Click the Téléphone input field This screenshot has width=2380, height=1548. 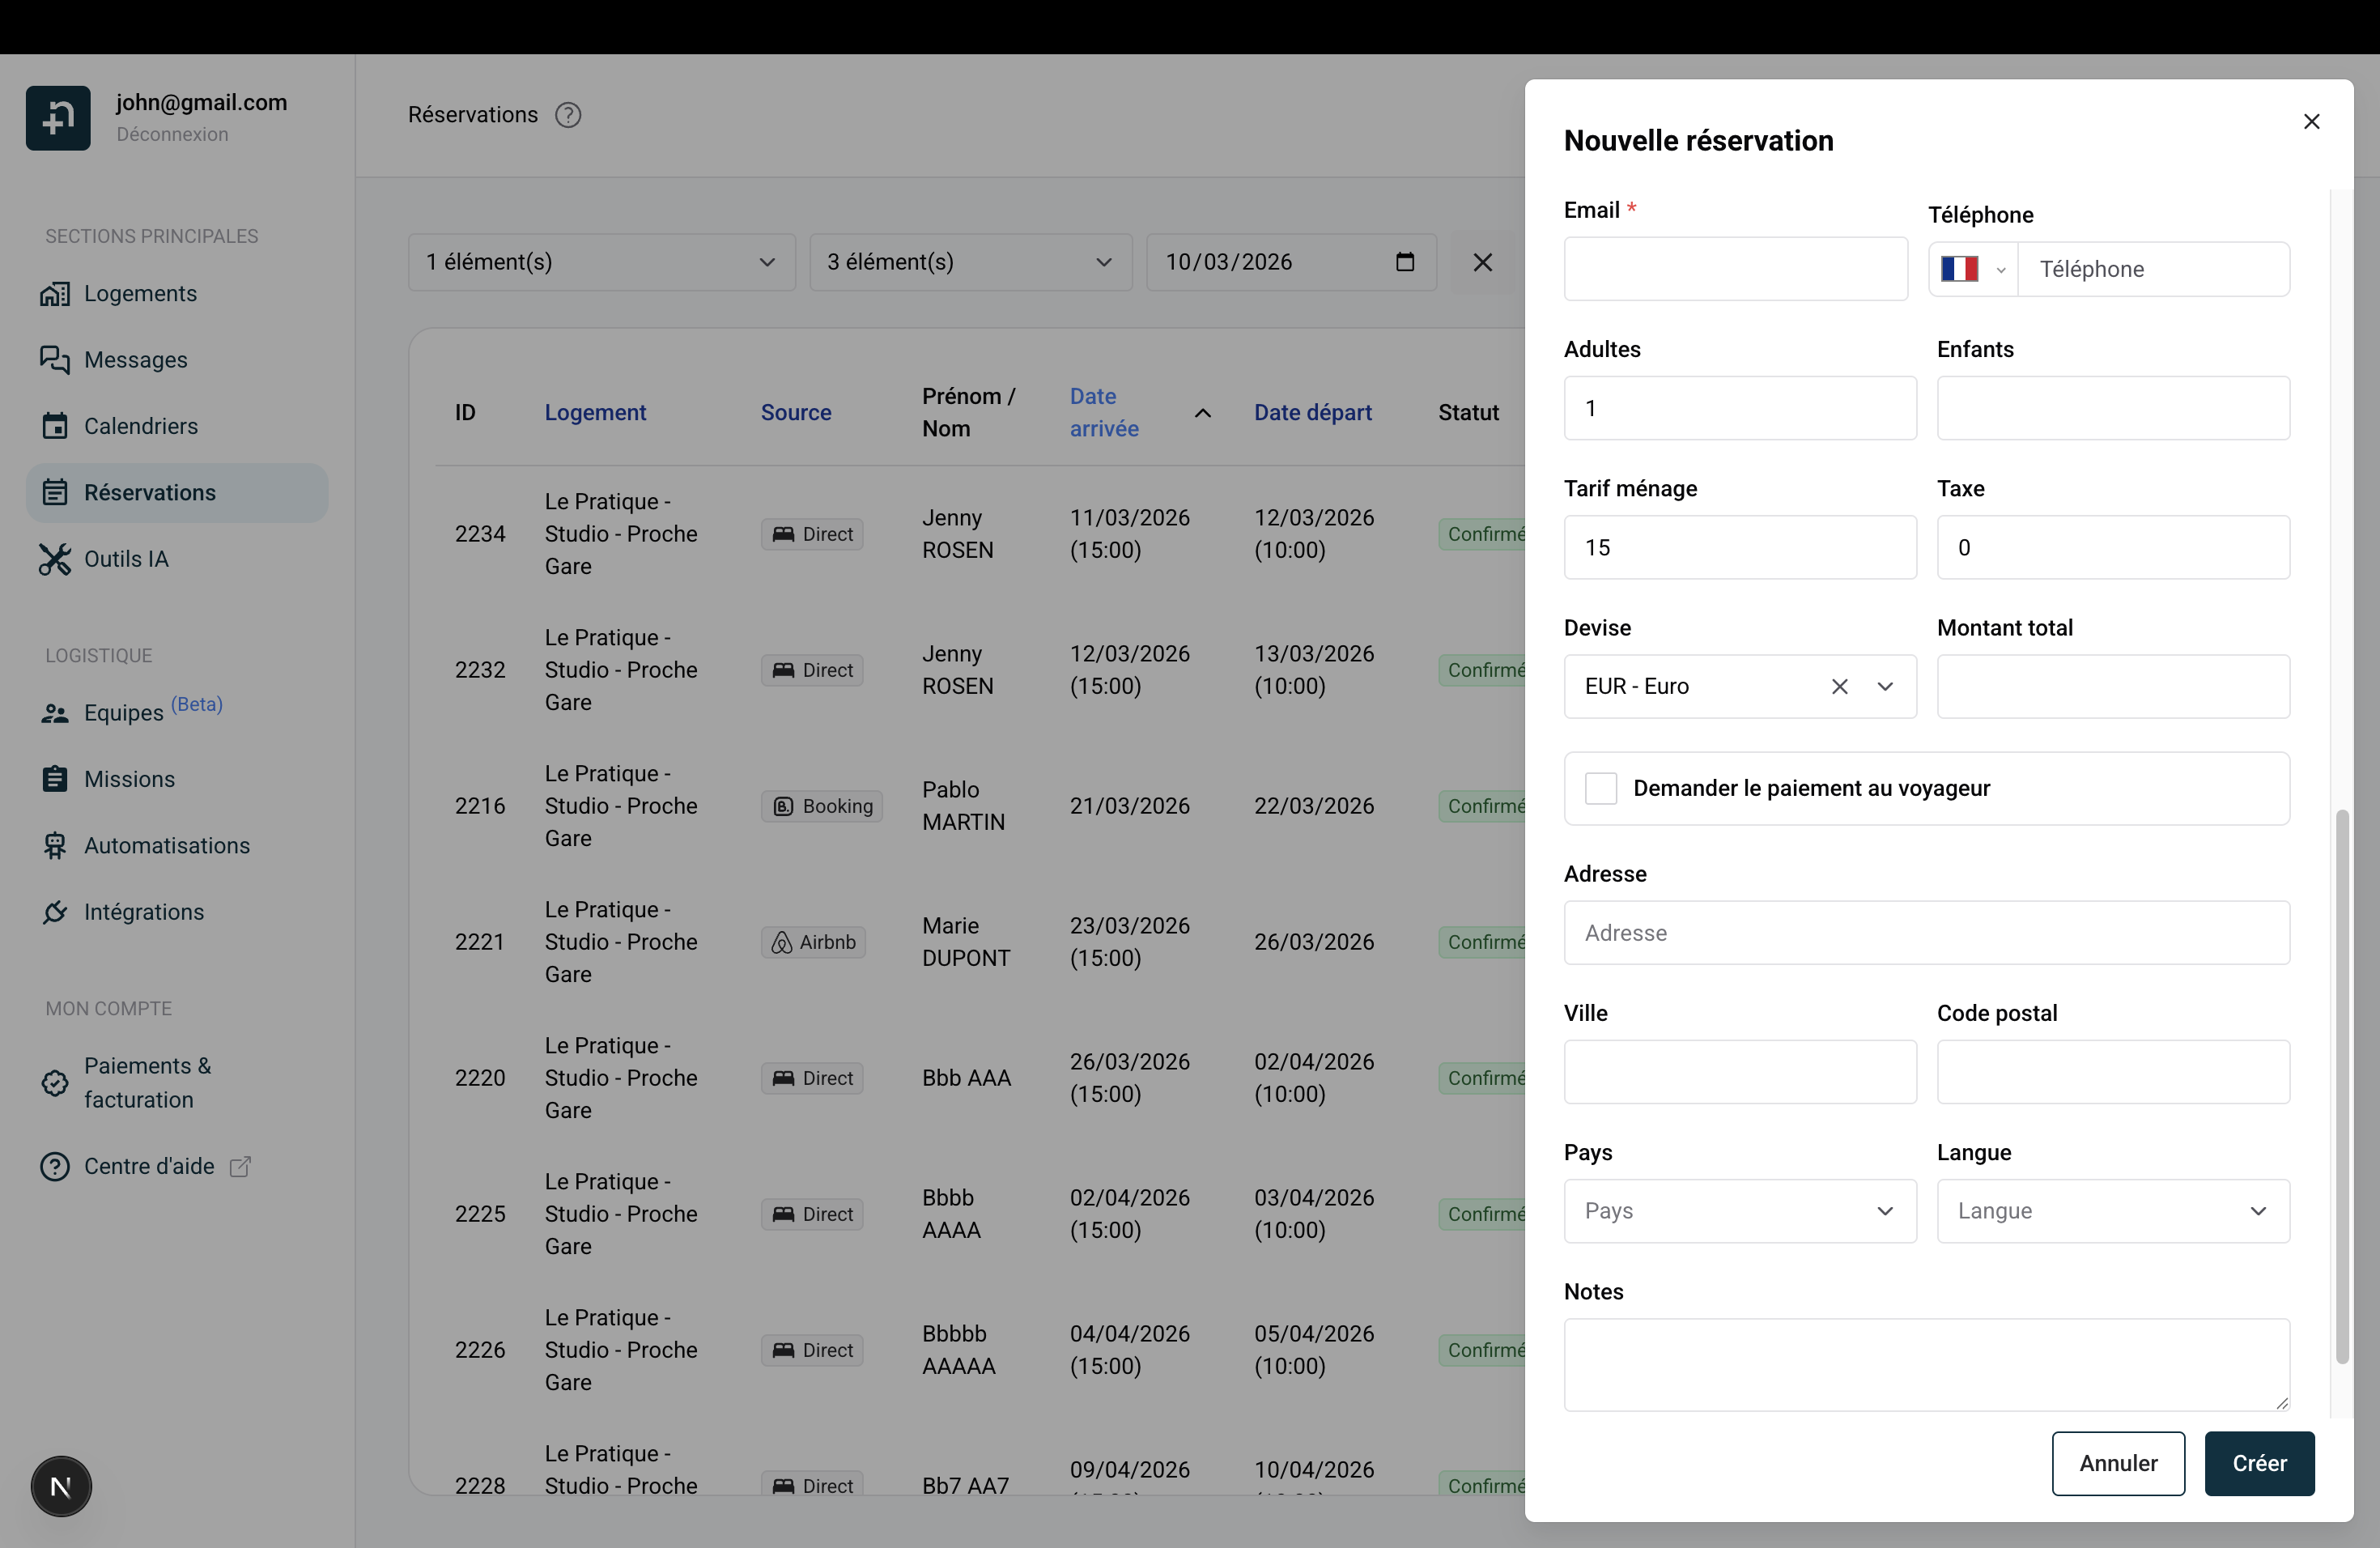point(2153,270)
